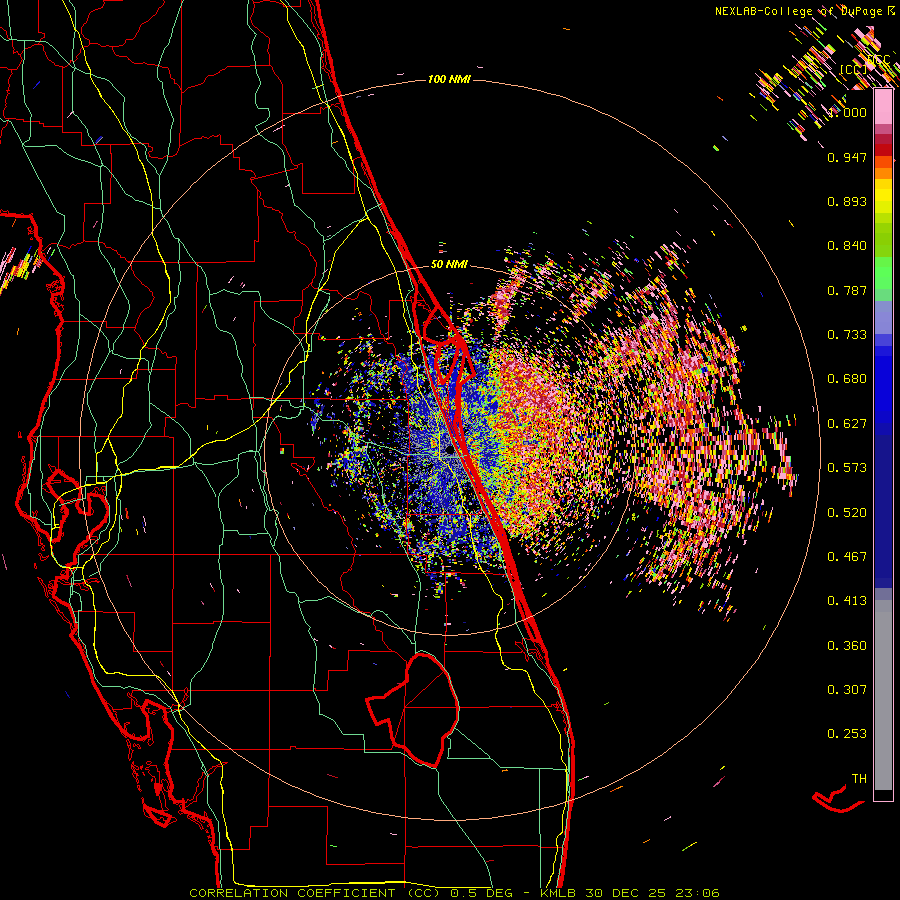Select the 0.627 value on the color scale
This screenshot has width=900, height=900.
click(x=847, y=424)
